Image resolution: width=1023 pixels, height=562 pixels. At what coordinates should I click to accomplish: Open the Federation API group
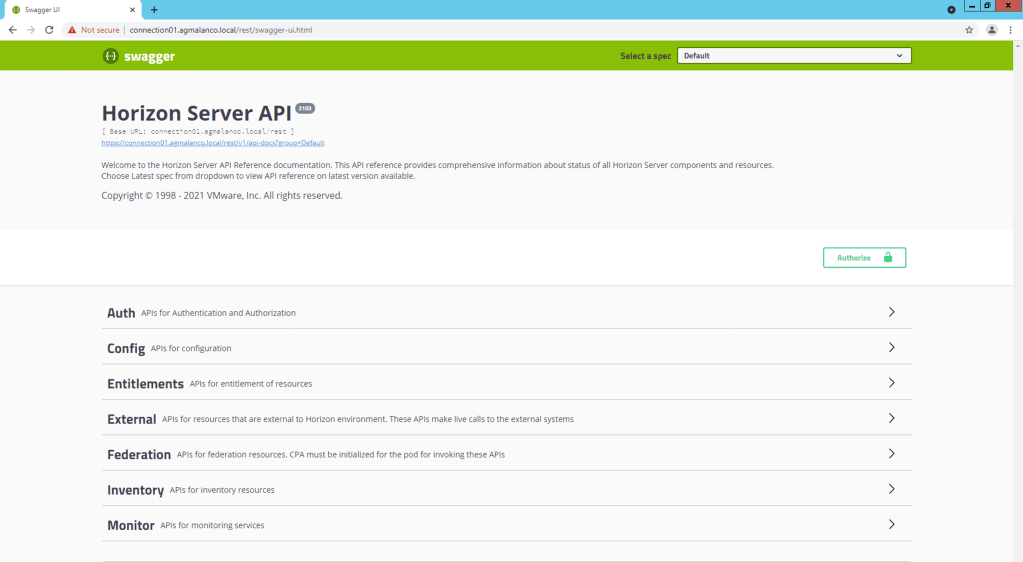click(x=139, y=455)
